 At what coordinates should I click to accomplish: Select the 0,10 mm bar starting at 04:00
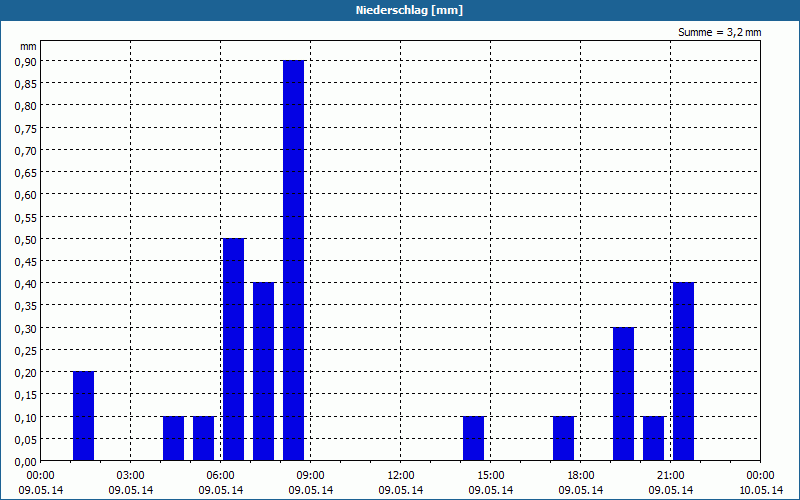(173, 438)
